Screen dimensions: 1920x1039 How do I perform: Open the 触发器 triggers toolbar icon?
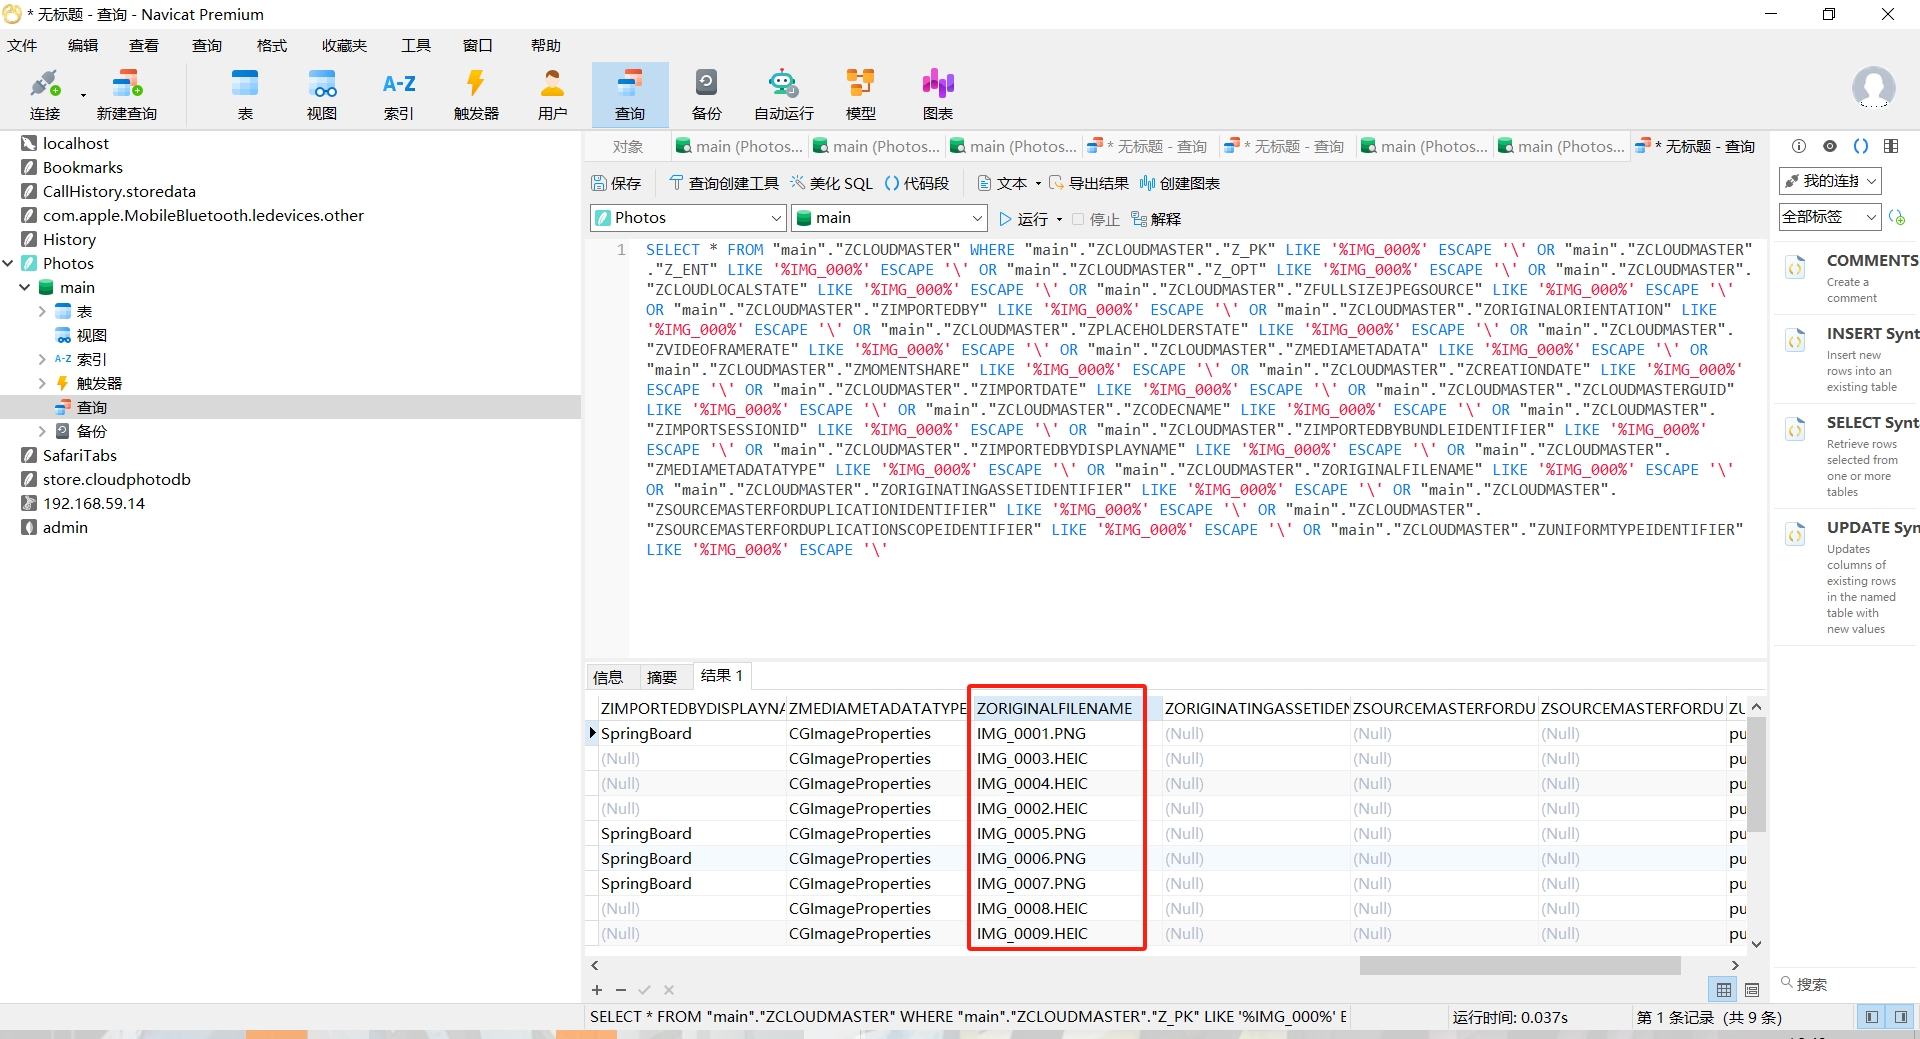[476, 95]
